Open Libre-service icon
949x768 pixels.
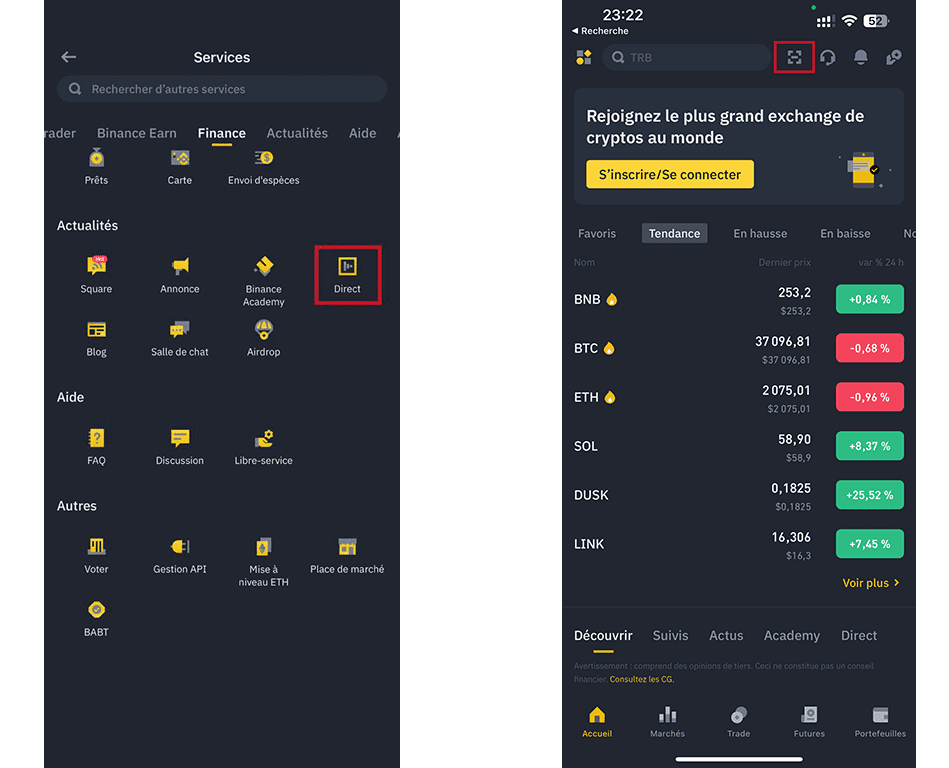(x=264, y=438)
